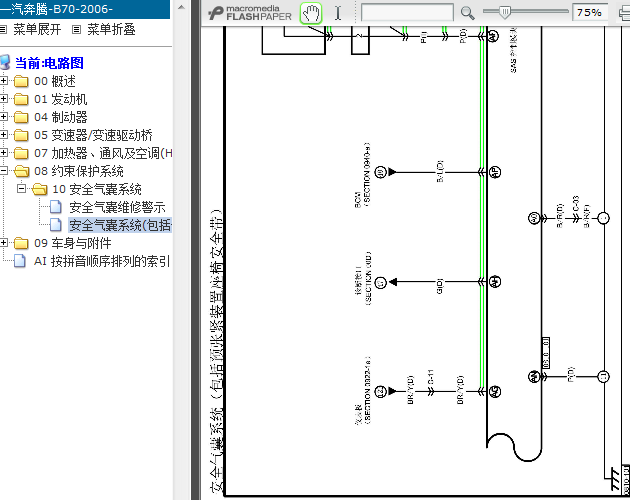630x500 pixels.
Task: Expand the 05 变速器/变速驱动桥 node
Action: [x=4, y=135]
